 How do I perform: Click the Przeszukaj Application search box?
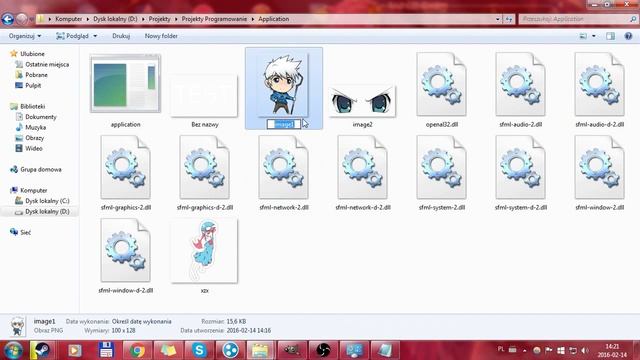(578, 19)
